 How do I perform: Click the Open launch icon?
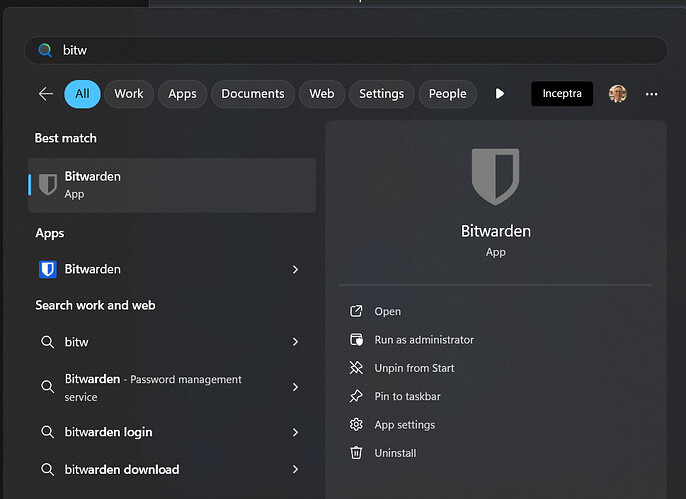click(x=356, y=311)
